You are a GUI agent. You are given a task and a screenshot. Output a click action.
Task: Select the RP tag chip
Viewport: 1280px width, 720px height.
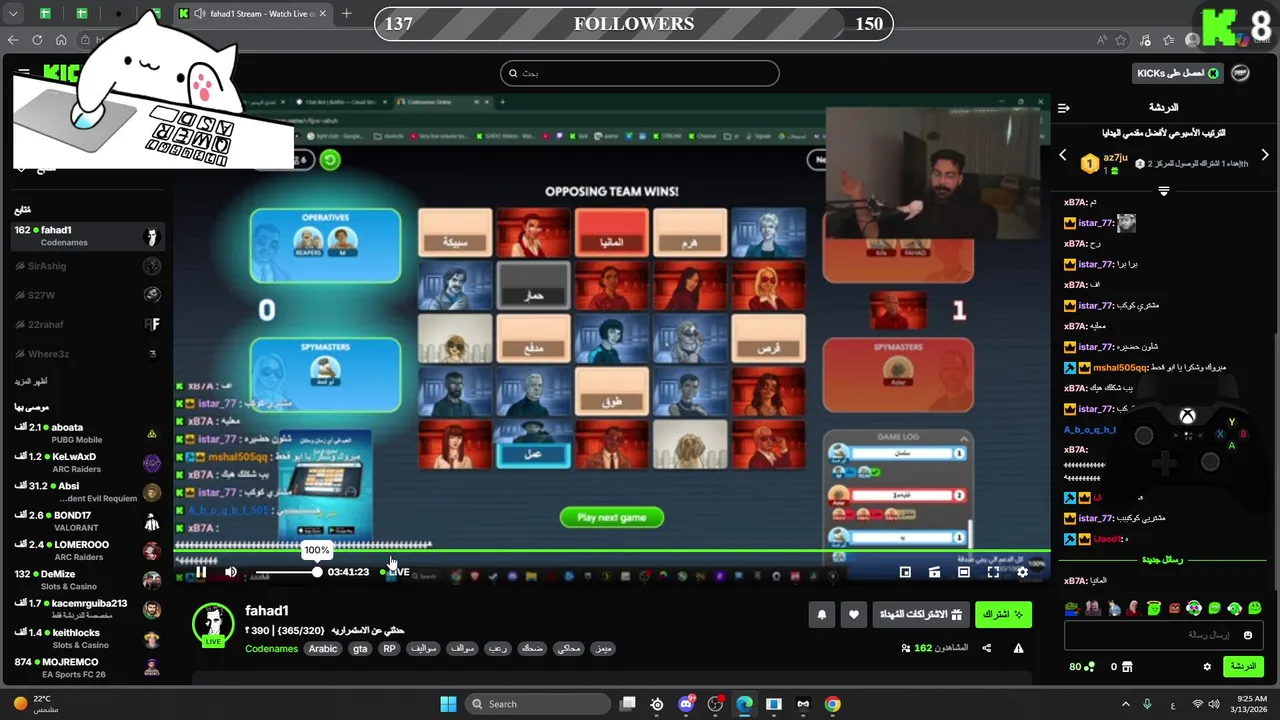pos(389,649)
